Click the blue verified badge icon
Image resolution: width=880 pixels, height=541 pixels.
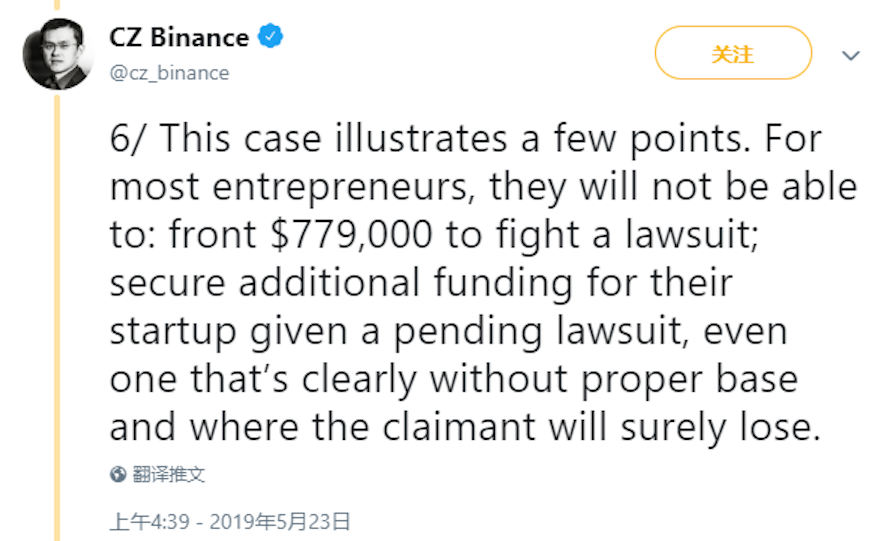click(271, 38)
